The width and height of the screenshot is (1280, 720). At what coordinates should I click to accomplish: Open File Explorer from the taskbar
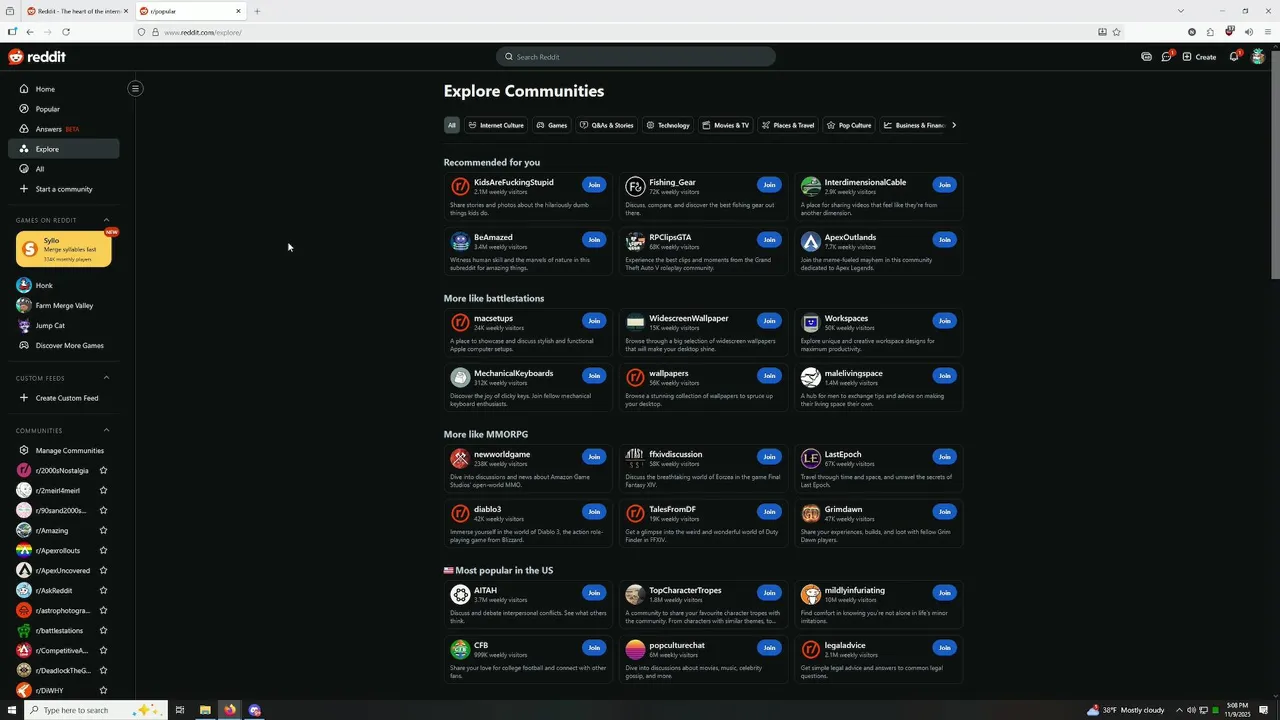pos(205,710)
